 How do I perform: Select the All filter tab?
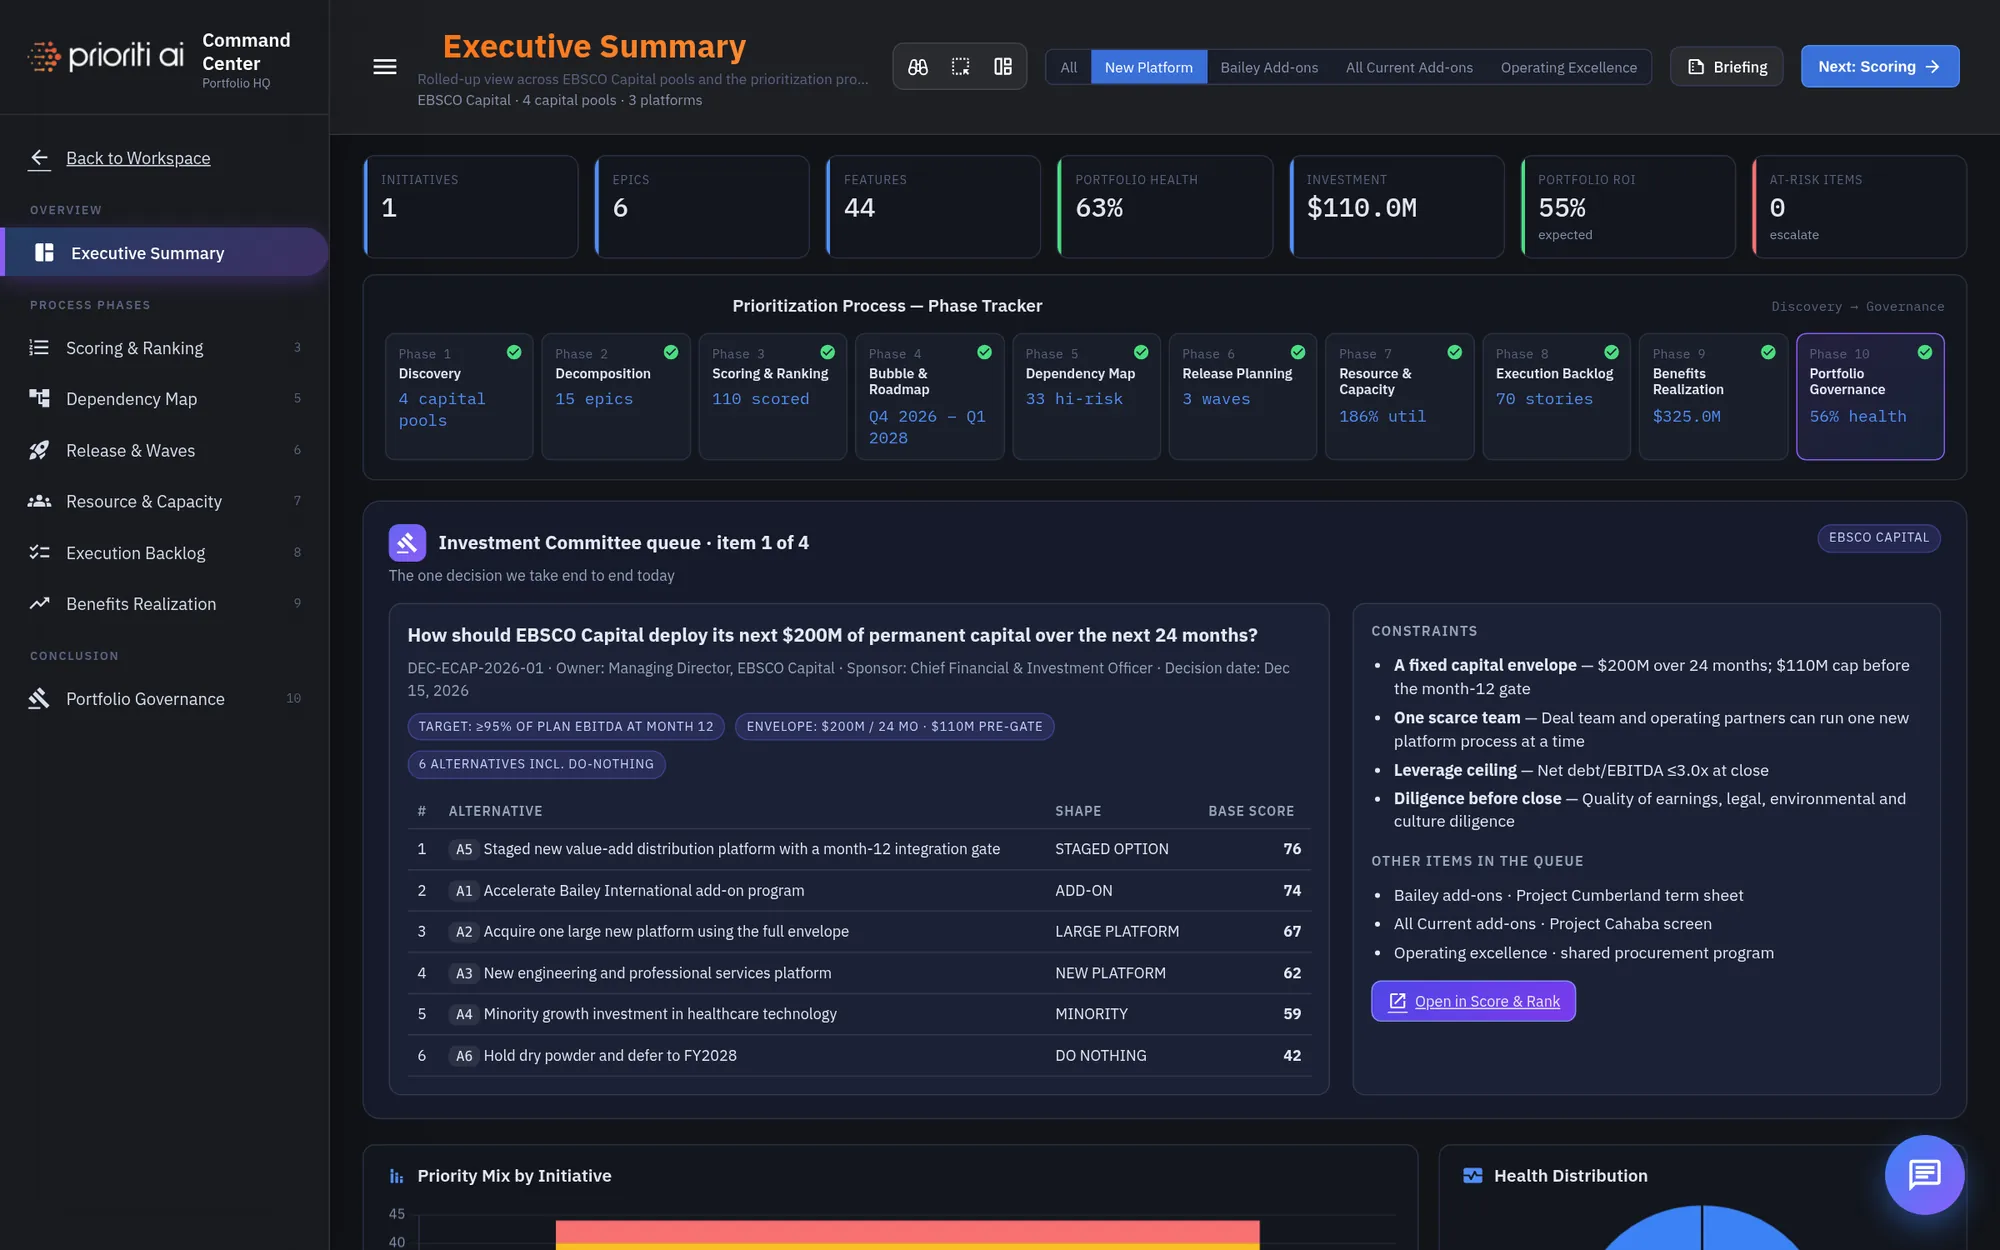pyautogui.click(x=1069, y=67)
